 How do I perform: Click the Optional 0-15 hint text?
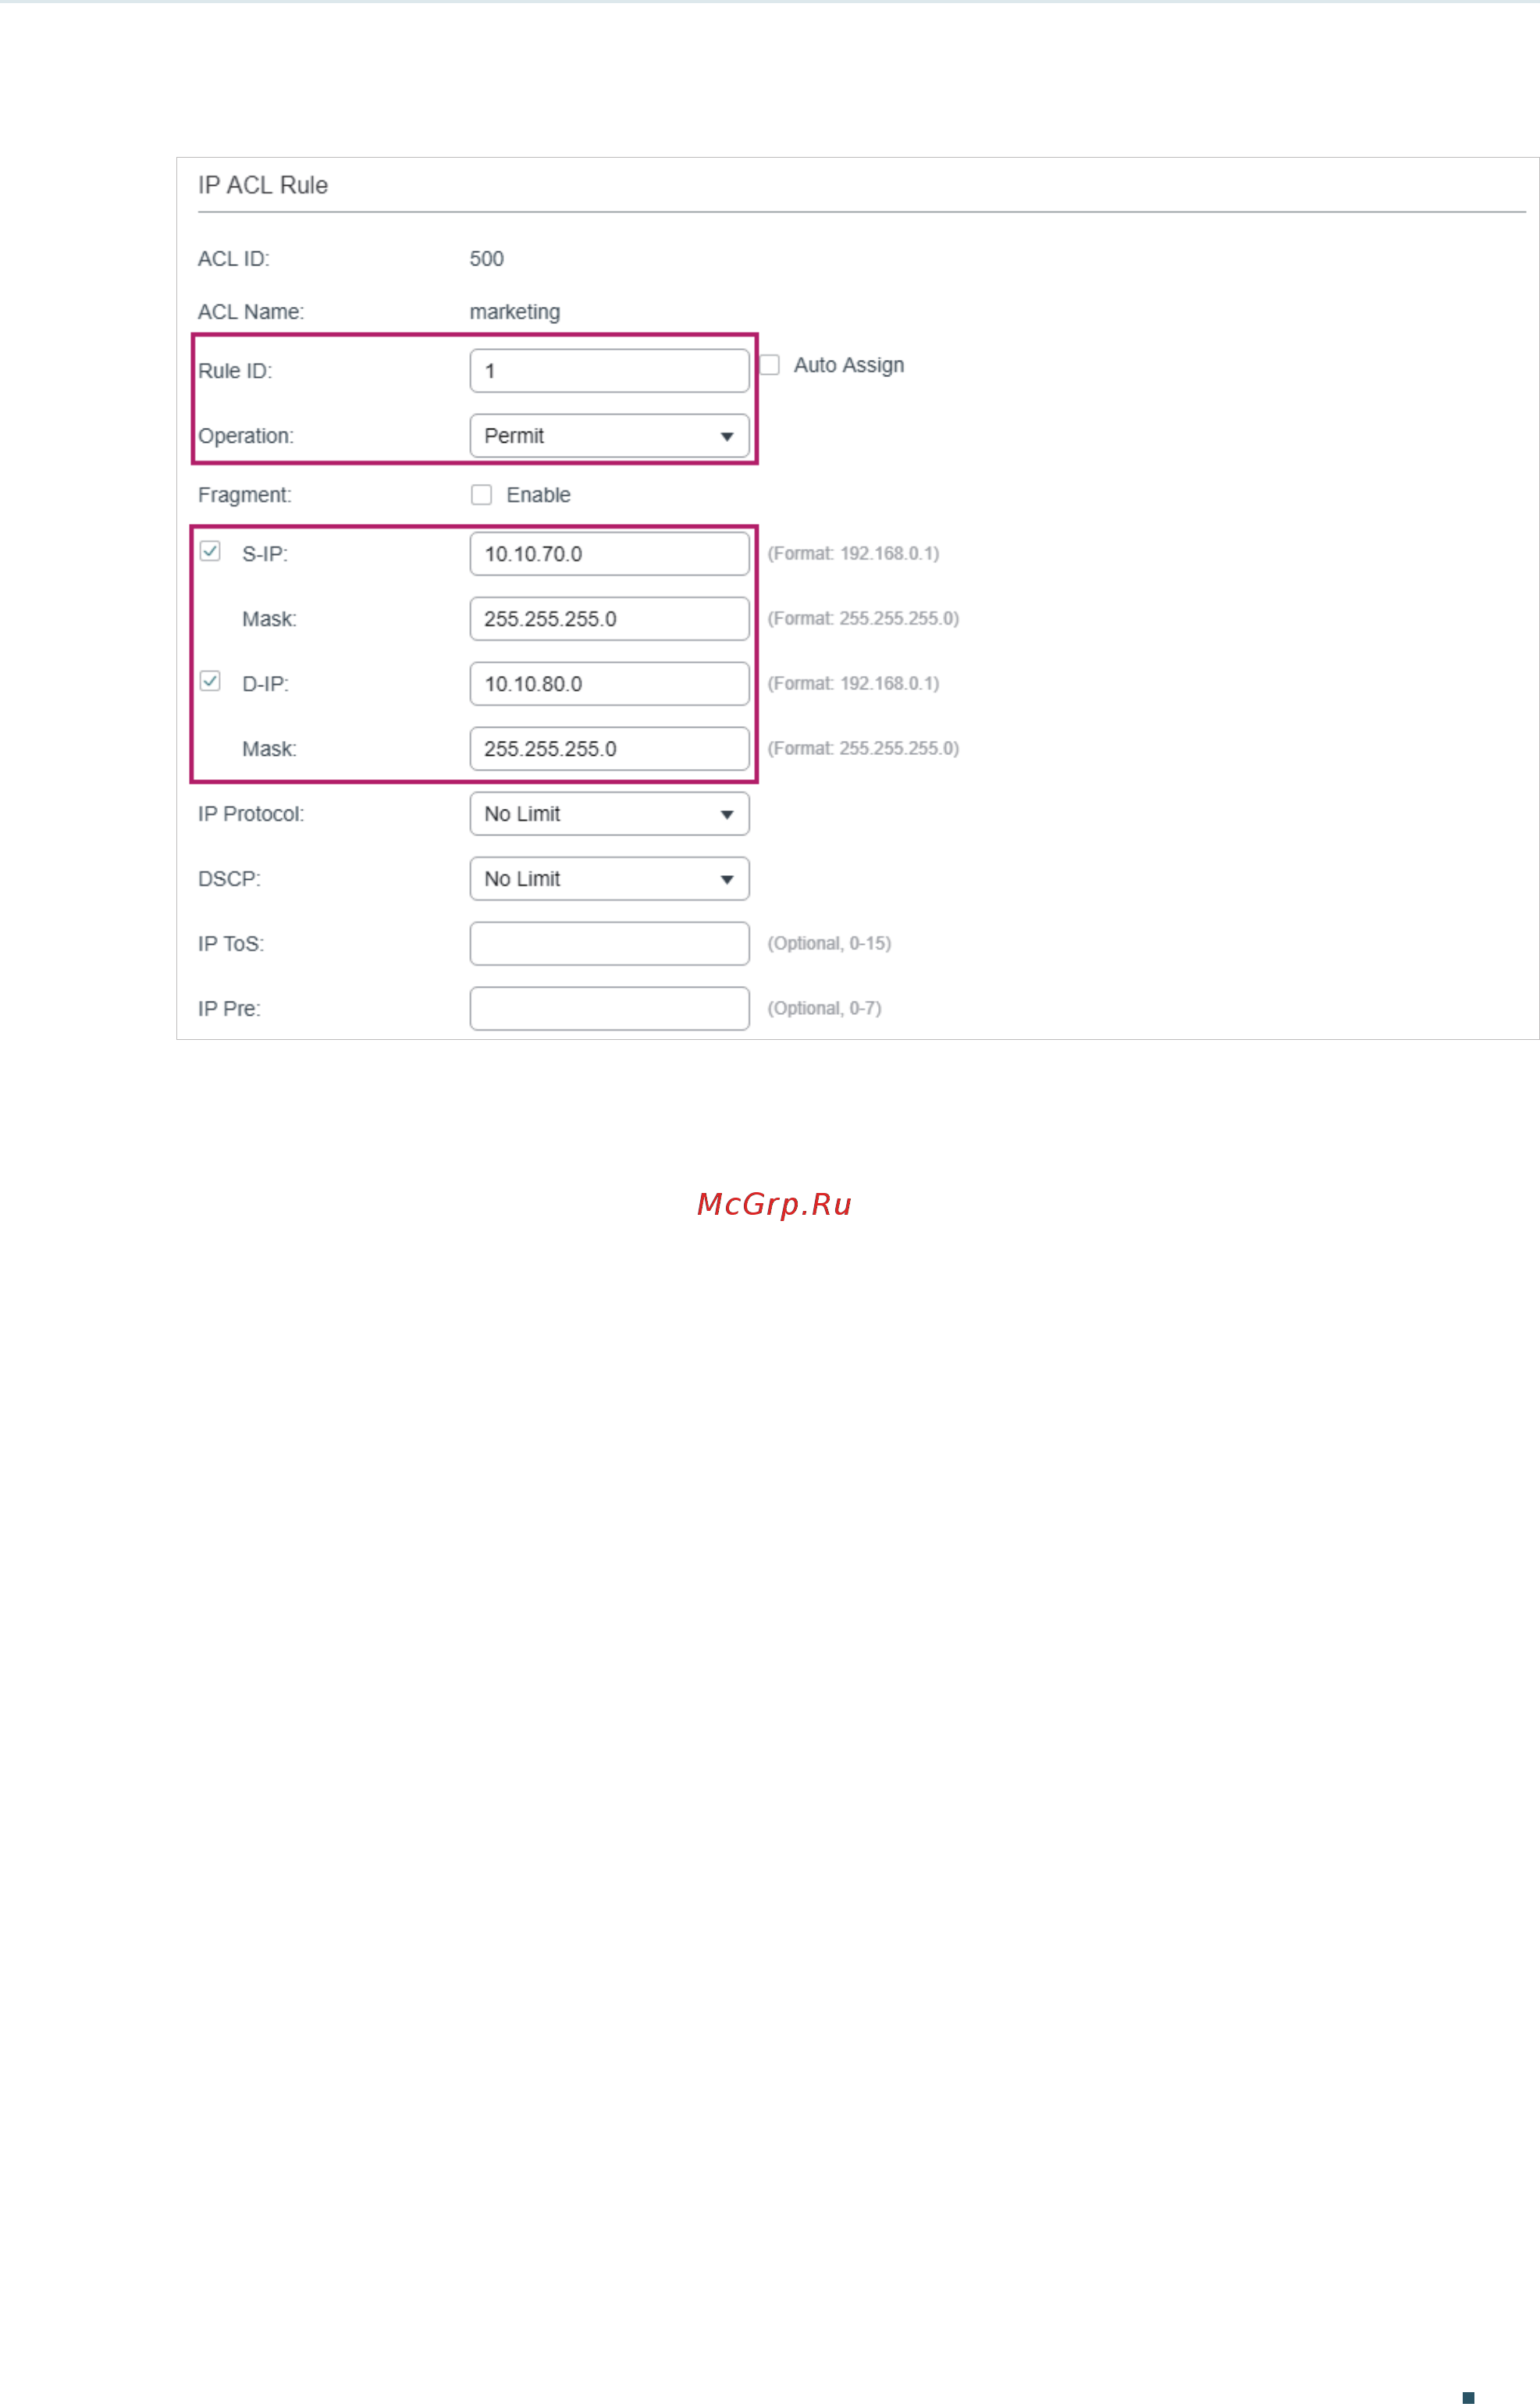click(x=829, y=944)
